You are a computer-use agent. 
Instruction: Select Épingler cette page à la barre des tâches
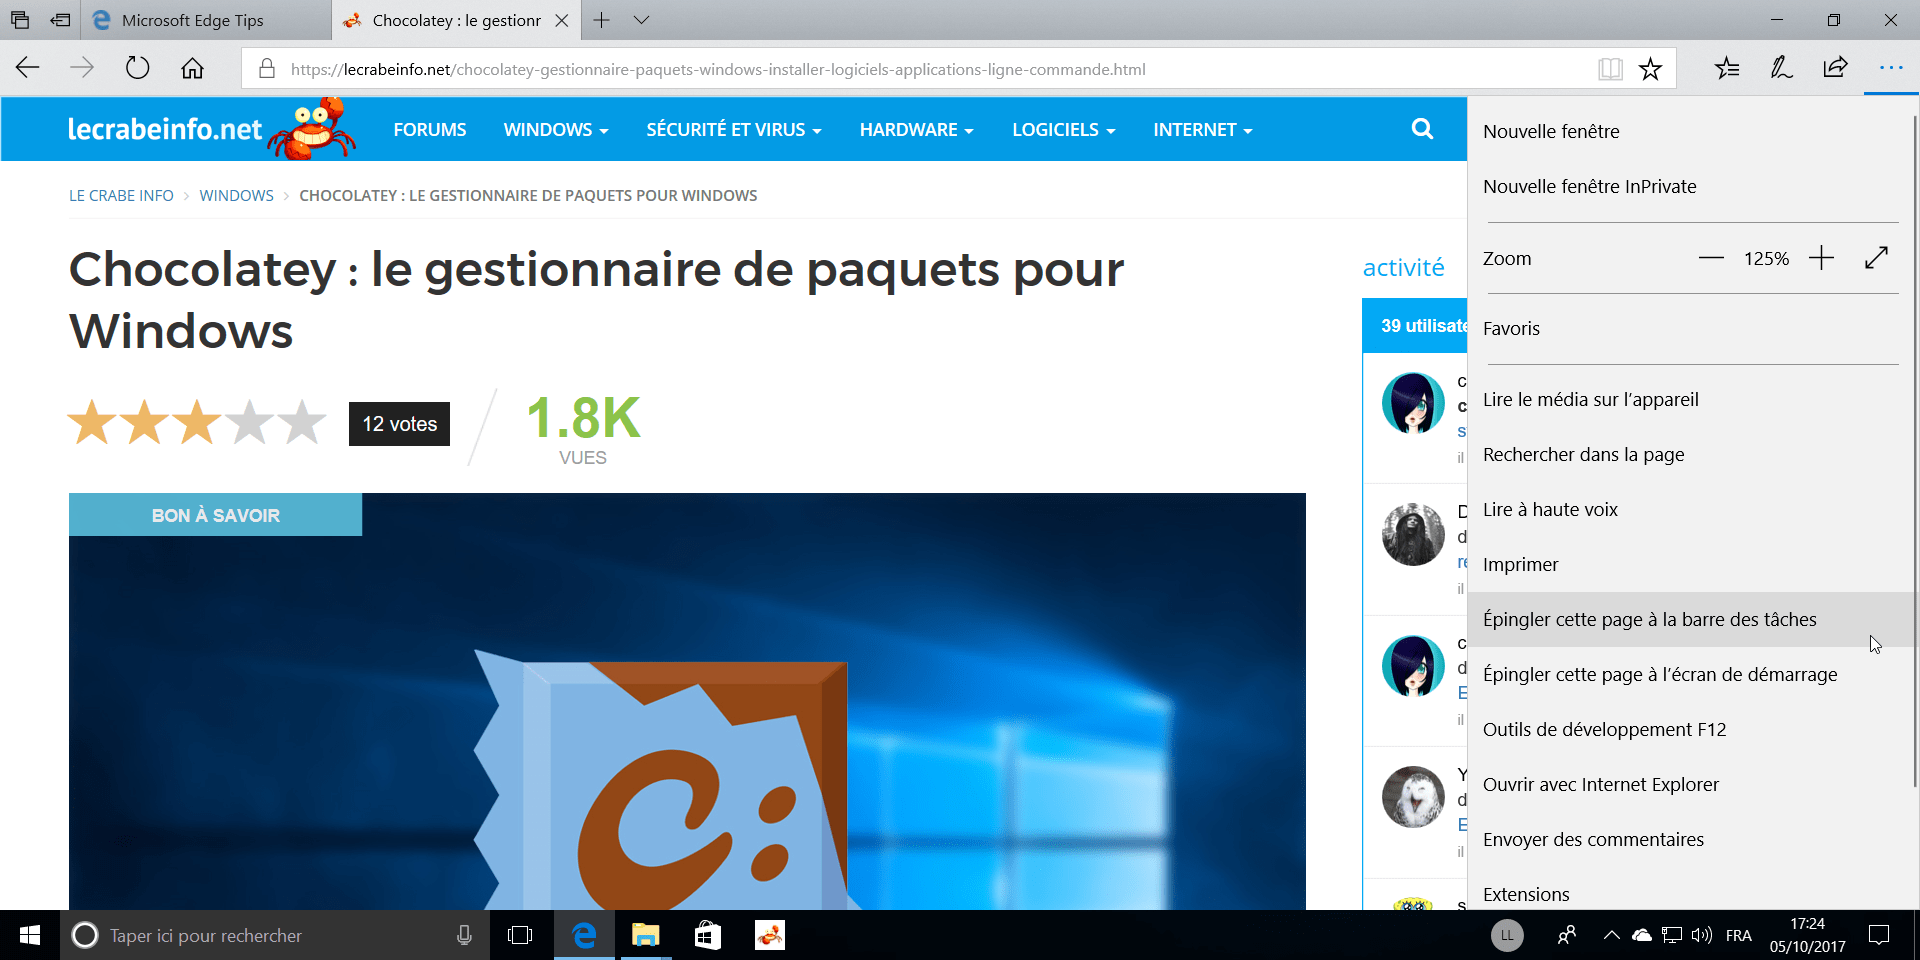1691,619
